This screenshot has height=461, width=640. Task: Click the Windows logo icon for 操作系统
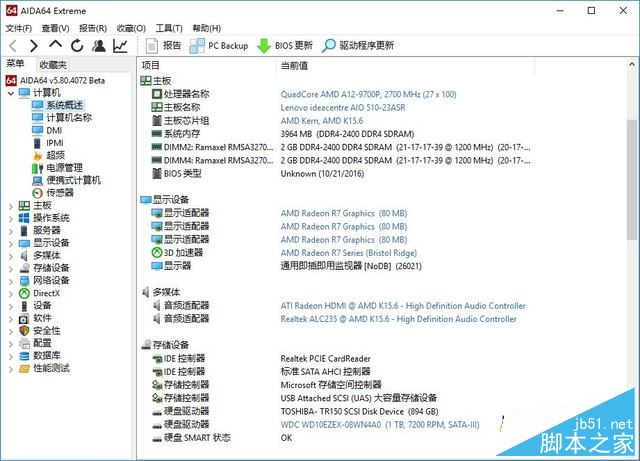click(x=24, y=218)
